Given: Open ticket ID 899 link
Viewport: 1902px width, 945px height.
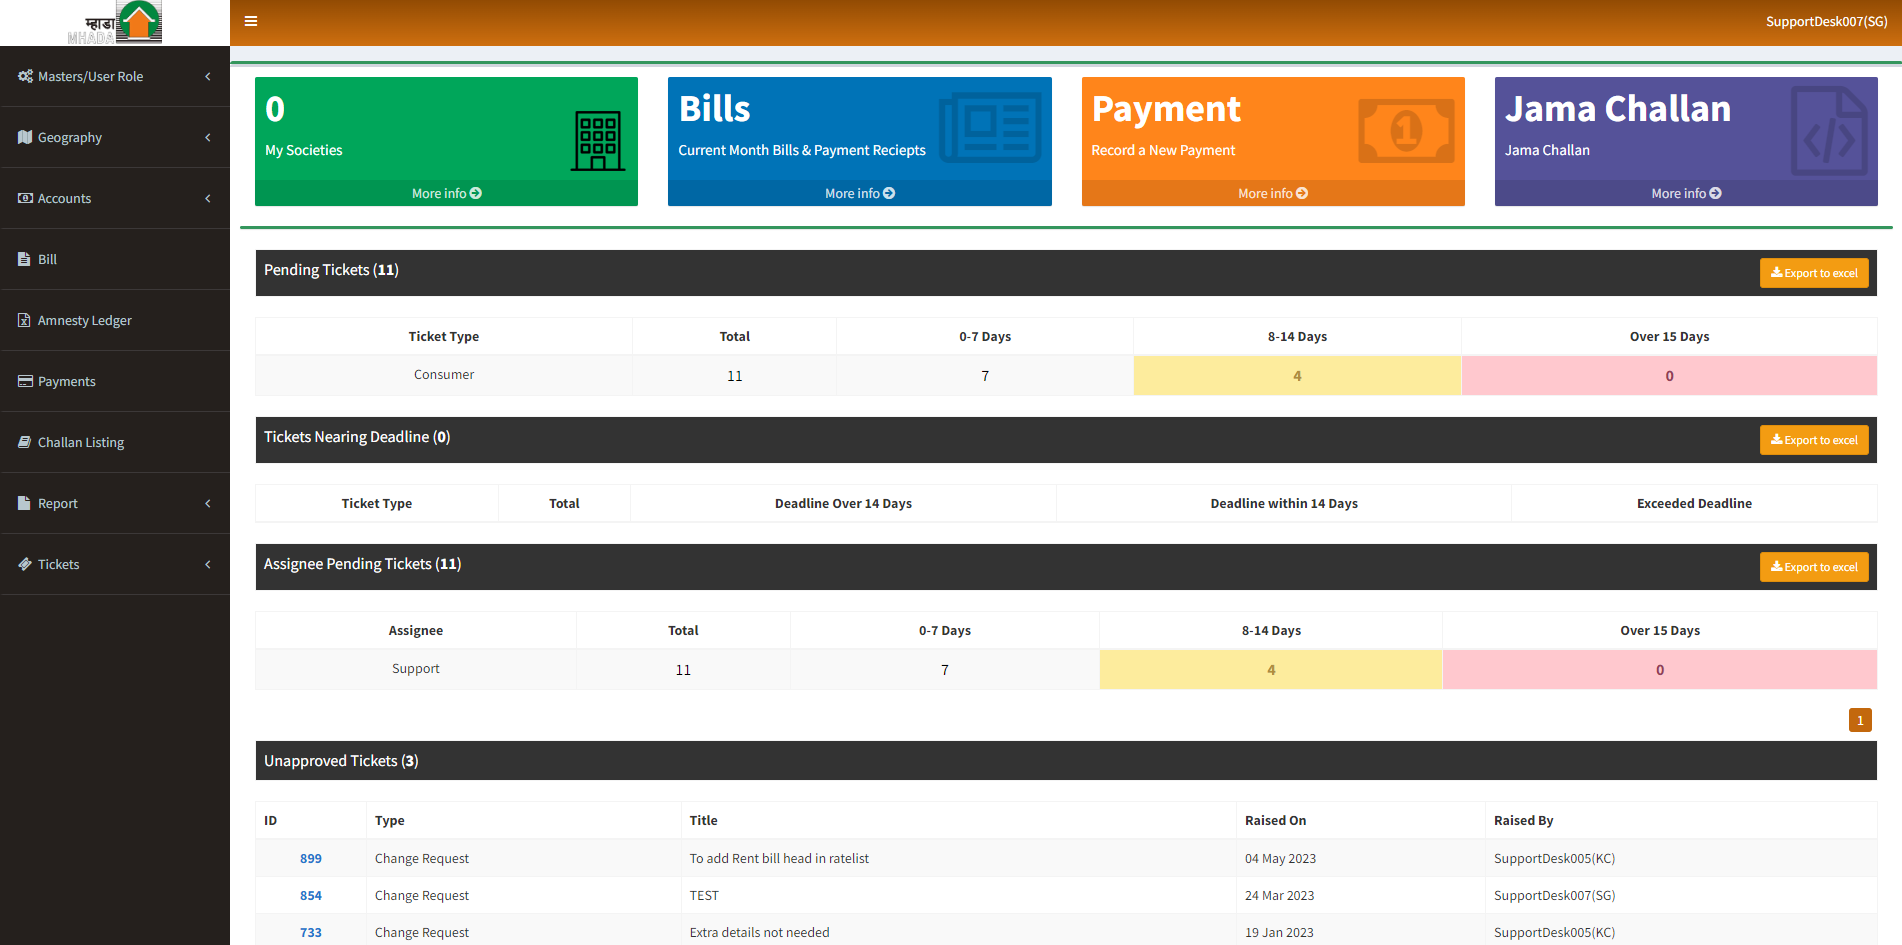Looking at the screenshot, I should click(x=310, y=858).
